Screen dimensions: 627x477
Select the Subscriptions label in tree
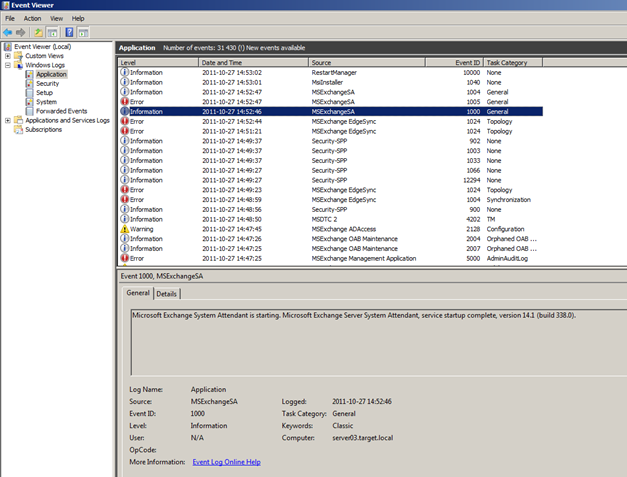pos(44,130)
